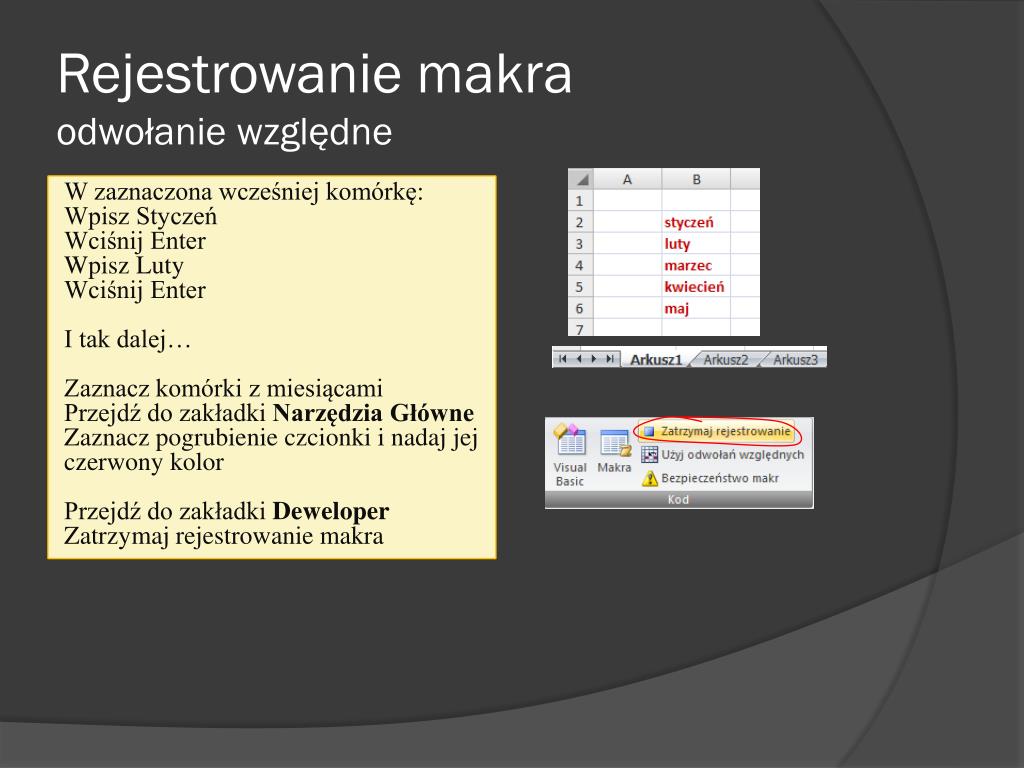Screen dimensions: 1024x768
Task: Click the bold text Narzędzia Główne
Action: (373, 413)
